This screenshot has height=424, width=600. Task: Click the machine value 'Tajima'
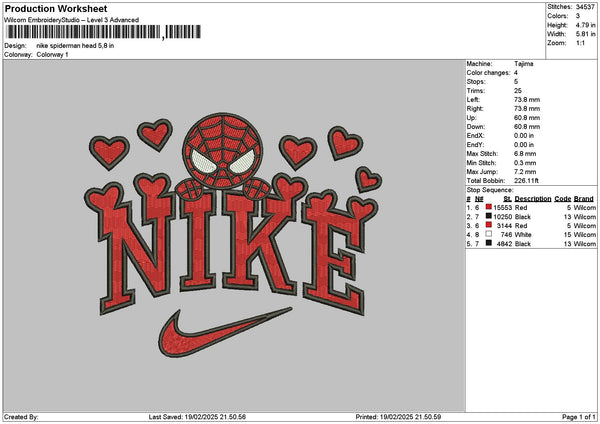coord(523,64)
